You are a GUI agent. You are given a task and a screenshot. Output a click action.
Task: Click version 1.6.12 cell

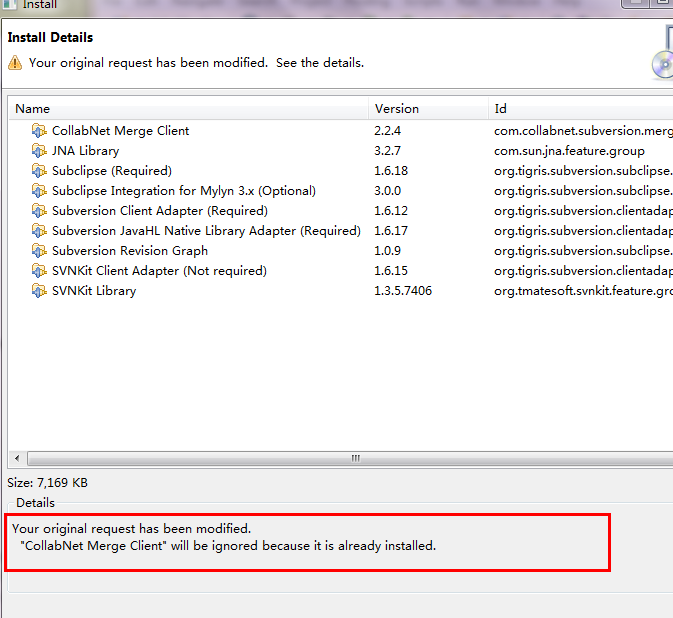pyautogui.click(x=391, y=211)
